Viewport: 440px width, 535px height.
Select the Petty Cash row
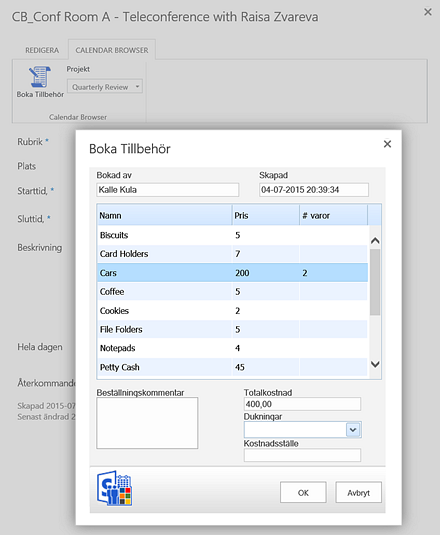pyautogui.click(x=232, y=367)
